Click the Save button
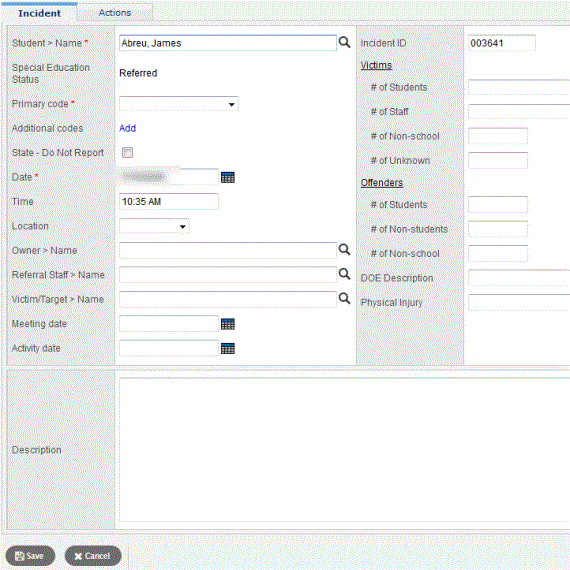This screenshot has height=570, width=570. tap(30, 556)
